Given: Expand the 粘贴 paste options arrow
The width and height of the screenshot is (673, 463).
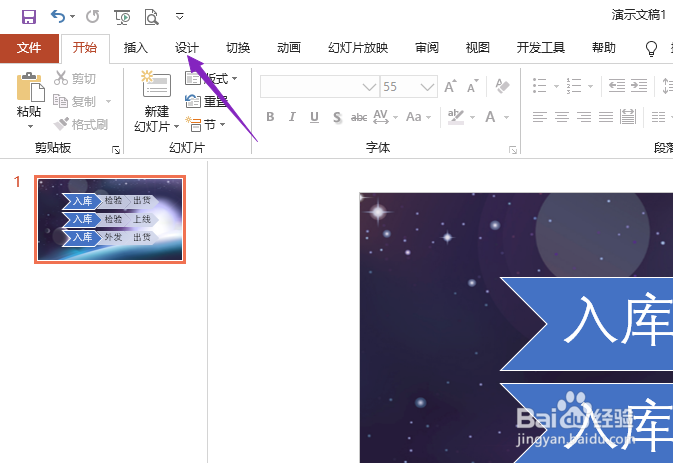Looking at the screenshot, I should 30,127.
